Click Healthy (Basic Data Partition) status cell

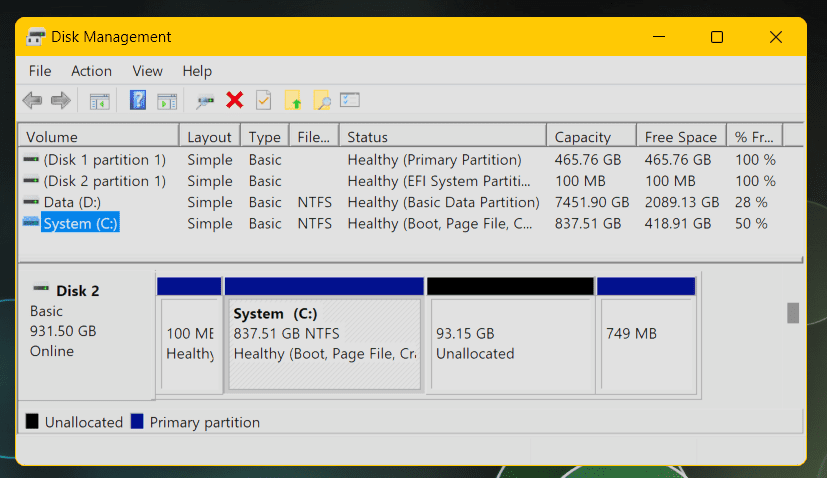point(443,202)
